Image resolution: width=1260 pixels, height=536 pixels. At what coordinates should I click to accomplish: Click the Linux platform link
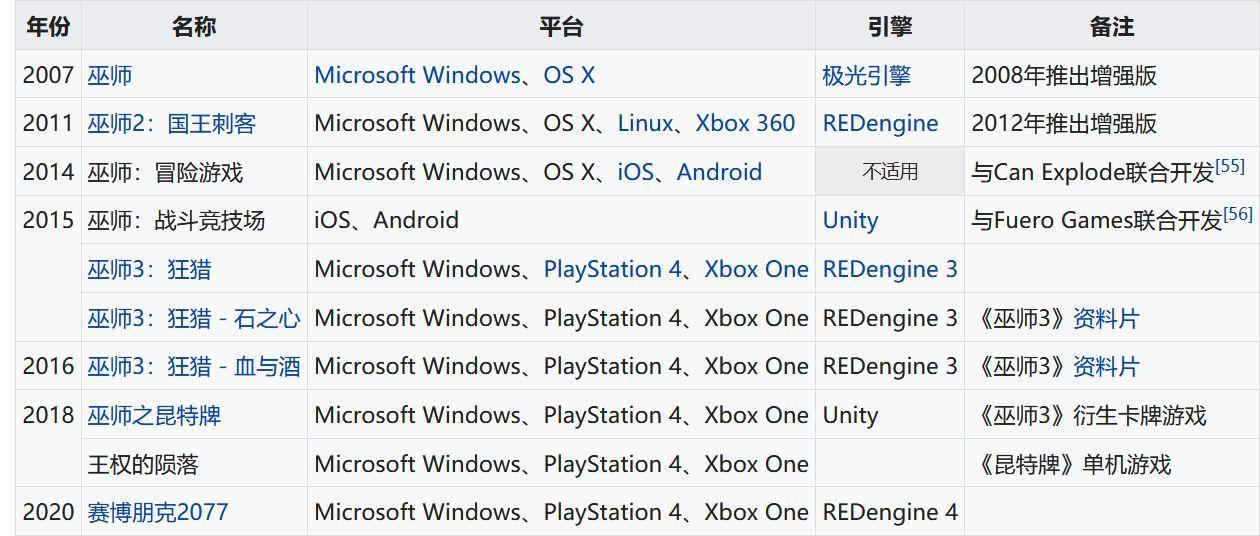645,123
